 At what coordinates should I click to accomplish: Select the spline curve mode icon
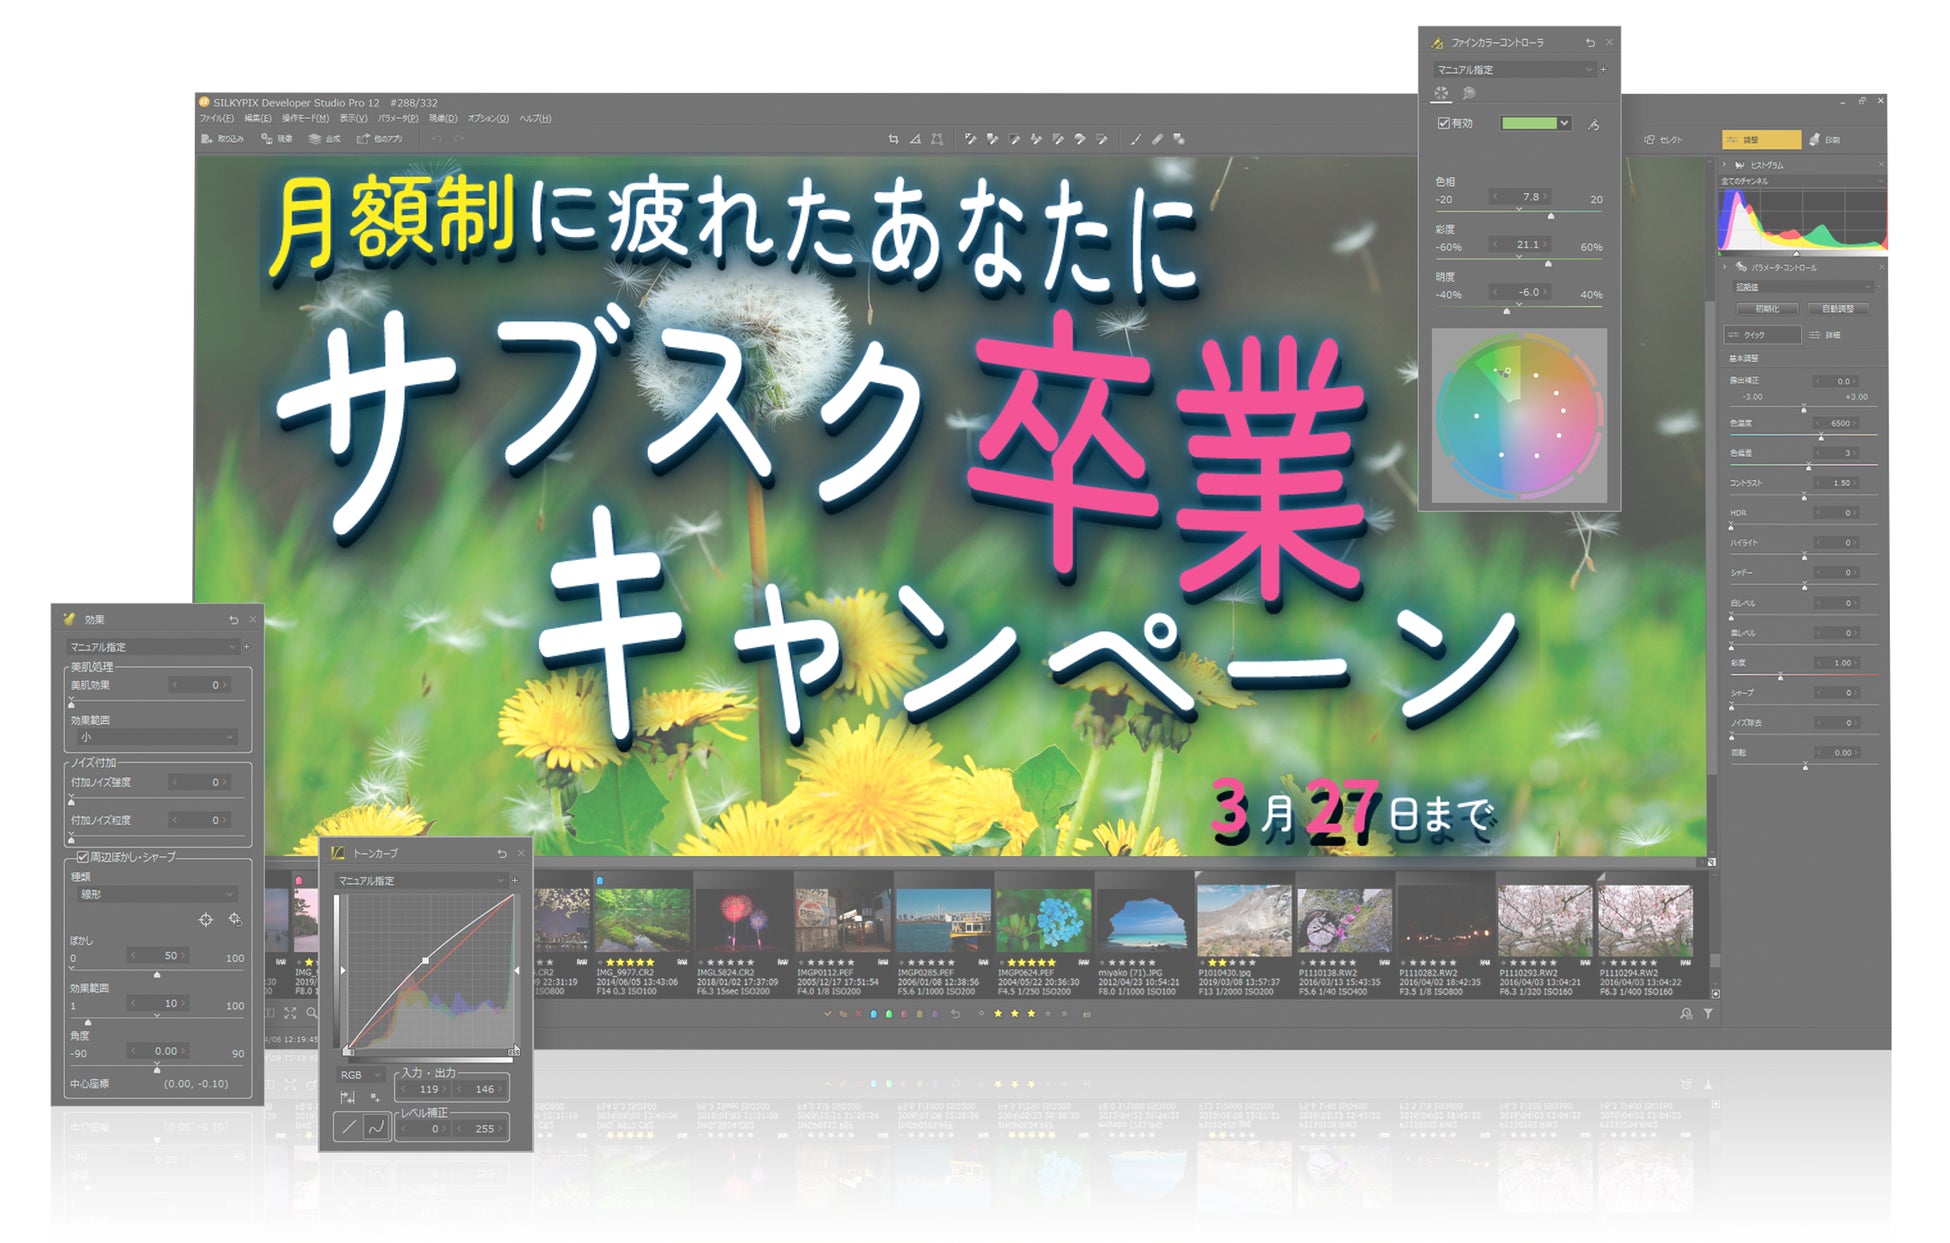pyautogui.click(x=376, y=1127)
